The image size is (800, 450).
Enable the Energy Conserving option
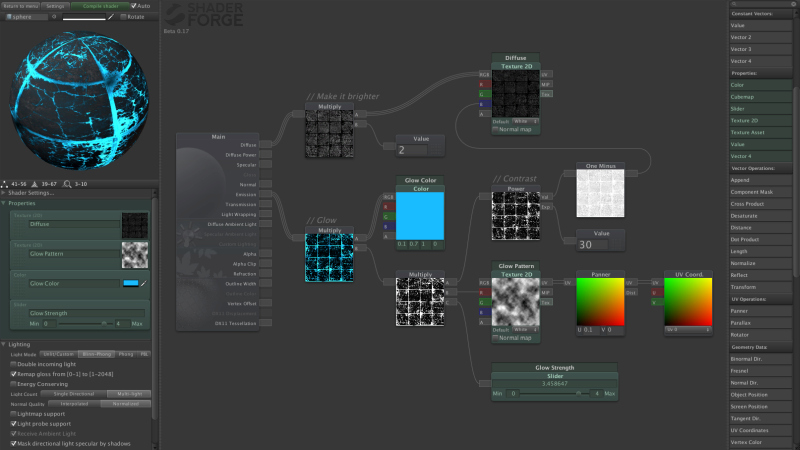[x=13, y=384]
